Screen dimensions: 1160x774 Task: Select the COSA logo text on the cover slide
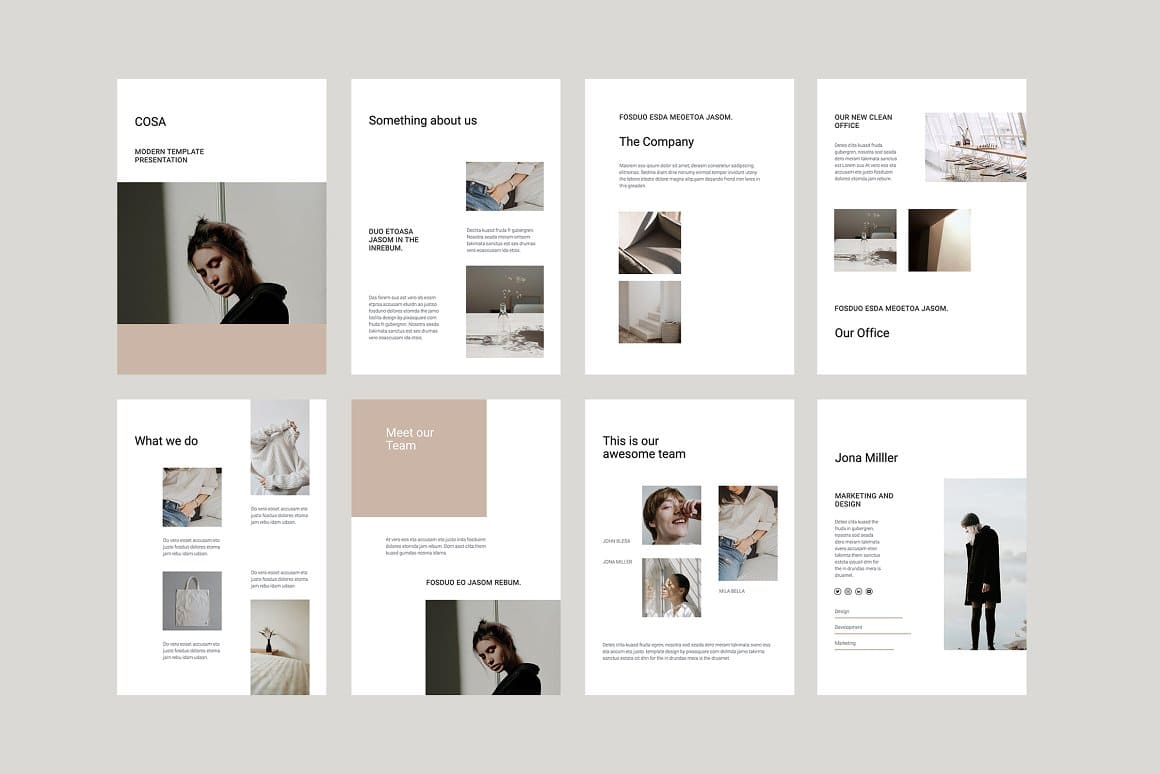(x=150, y=121)
